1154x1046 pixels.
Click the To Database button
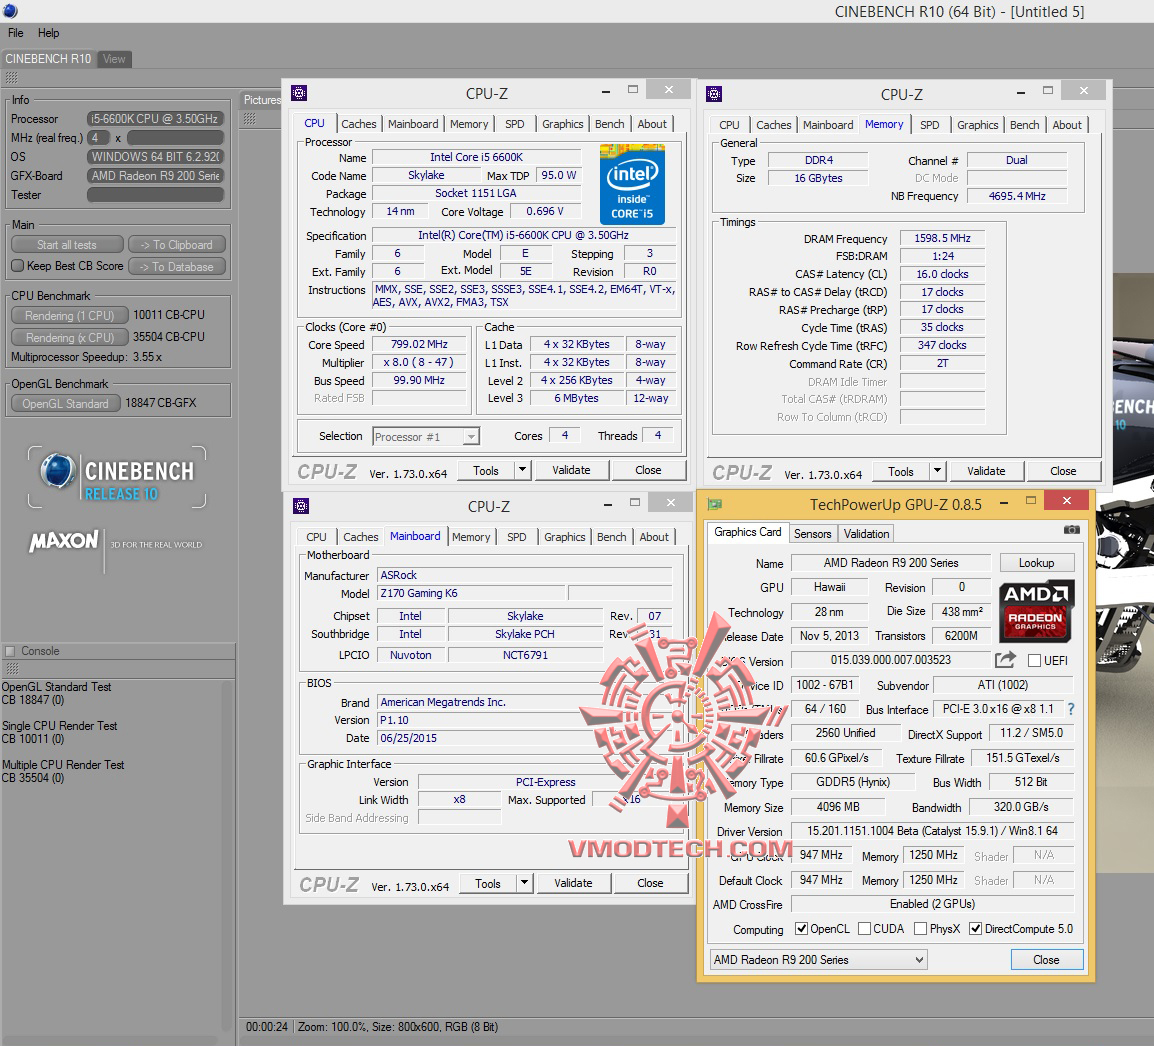177,266
